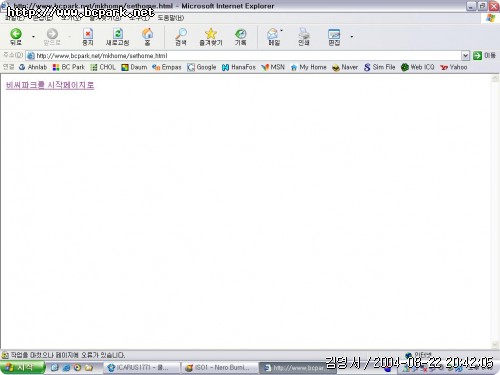This screenshot has width=500, height=375.
Task: Click the Show Desktop quick launch icon
Action: click(x=55, y=368)
